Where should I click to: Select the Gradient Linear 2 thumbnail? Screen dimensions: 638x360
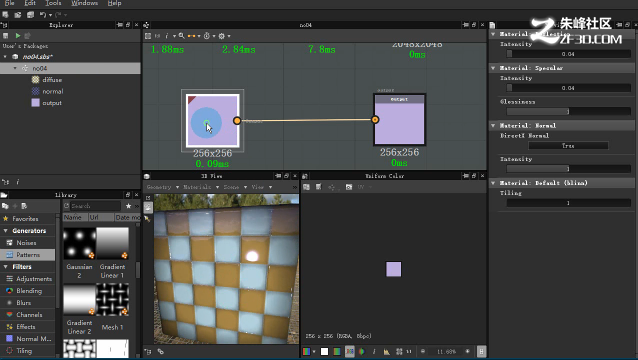[79, 299]
